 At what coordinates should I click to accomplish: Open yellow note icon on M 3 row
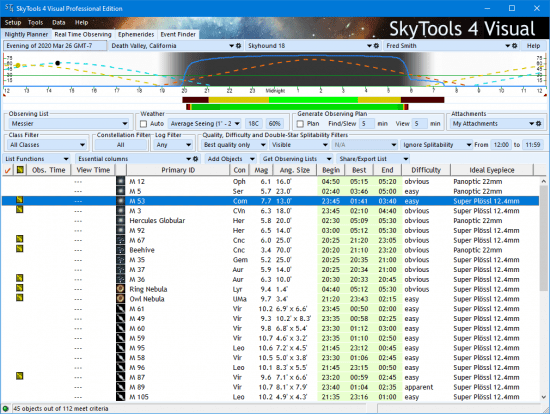point(20,210)
